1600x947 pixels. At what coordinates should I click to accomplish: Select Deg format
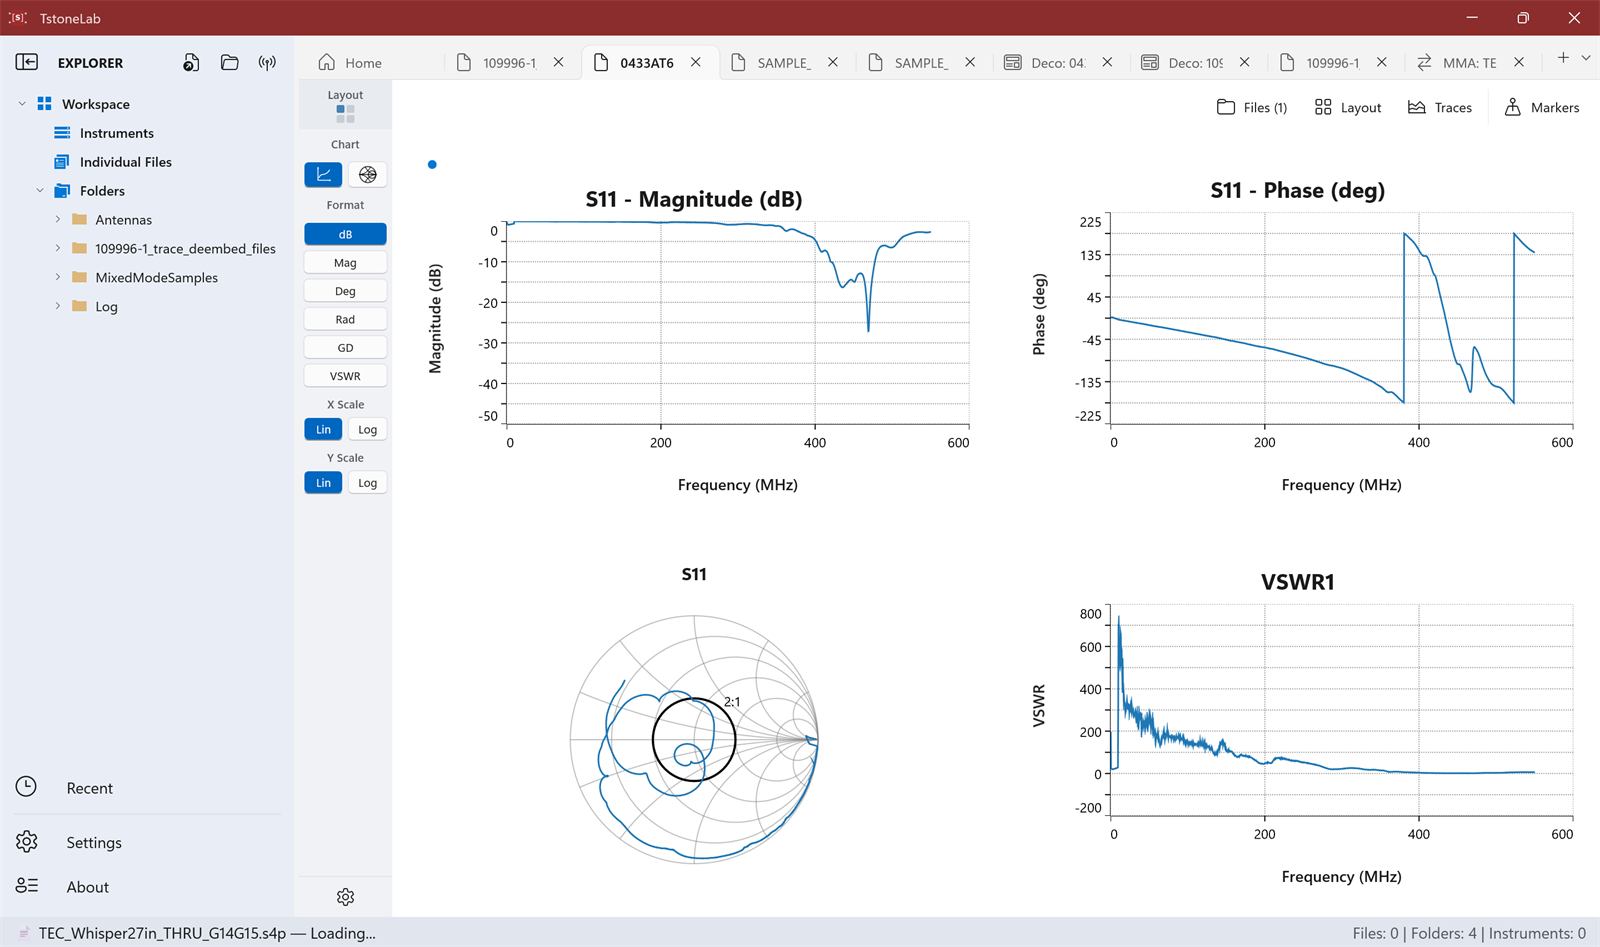click(x=345, y=291)
